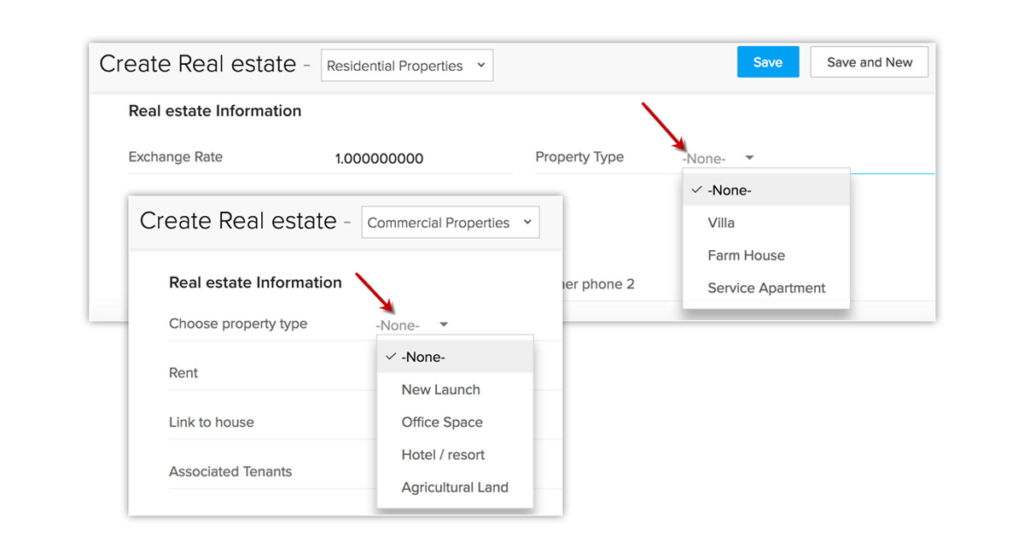Select Villa from Property Type list
1024x536 pixels.
click(x=766, y=223)
